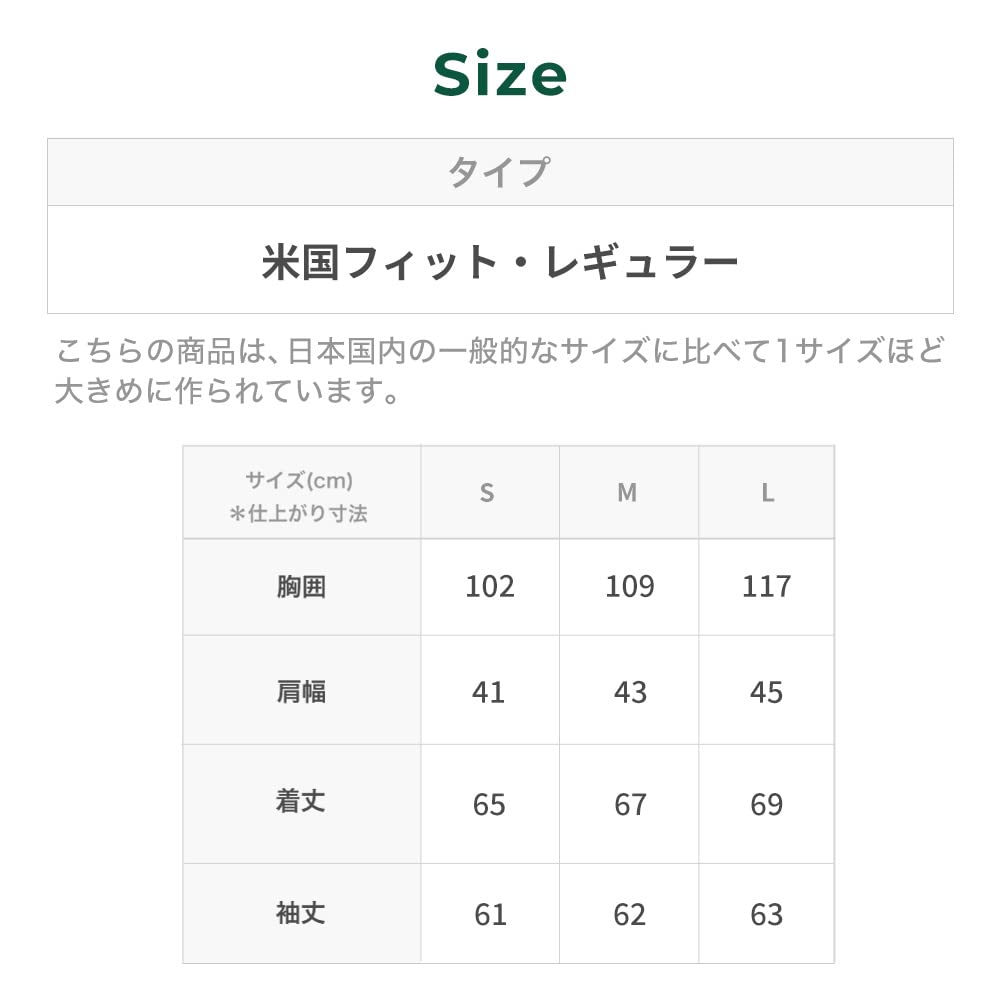The image size is (1000, 1000).
Task: Click the サイズ(cm) header cell
Action: coord(301,496)
